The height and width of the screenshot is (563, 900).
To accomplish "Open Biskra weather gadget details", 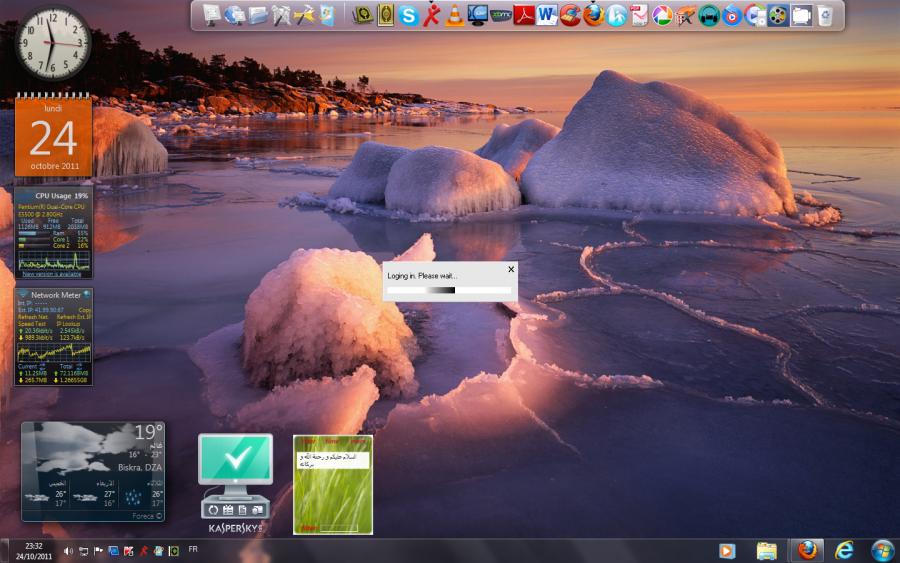I will (93, 472).
